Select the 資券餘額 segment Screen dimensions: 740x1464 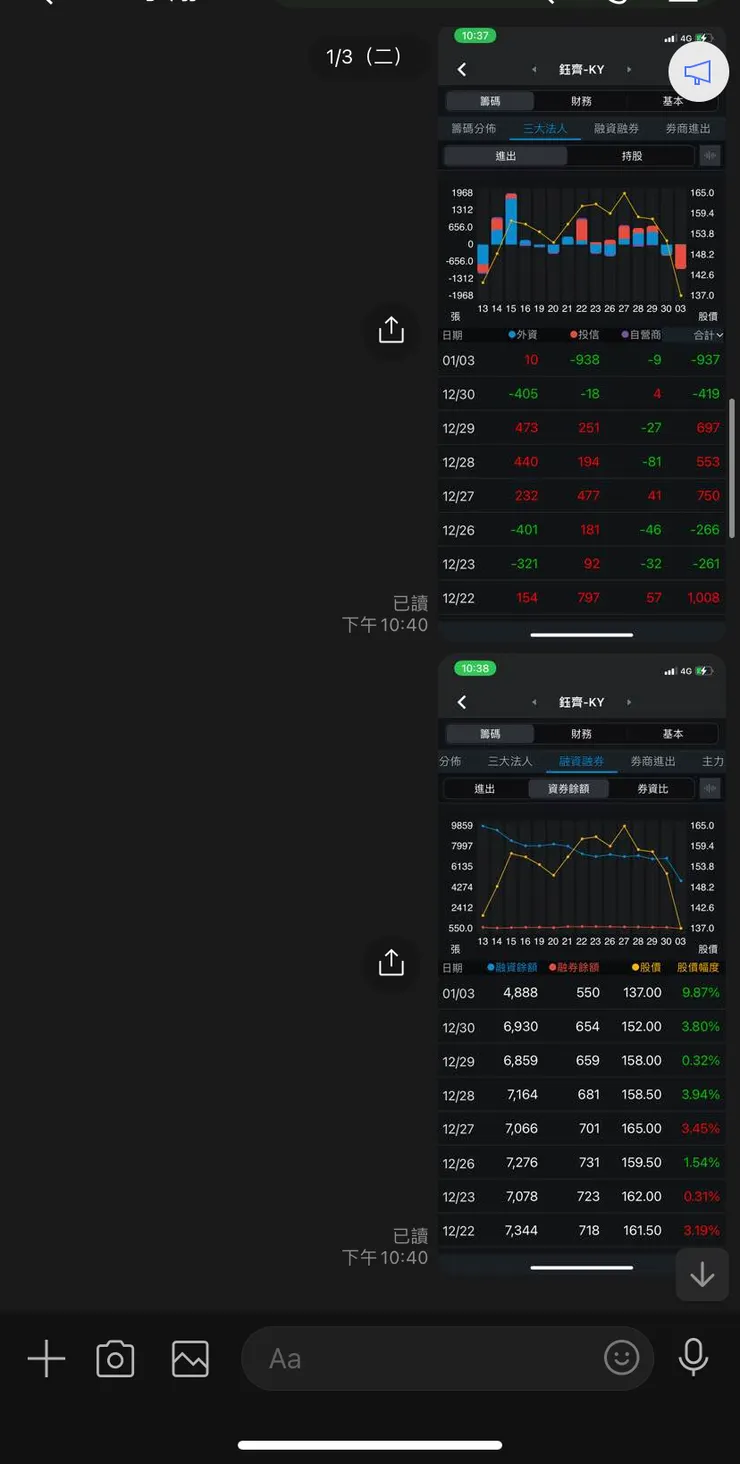tap(568, 789)
